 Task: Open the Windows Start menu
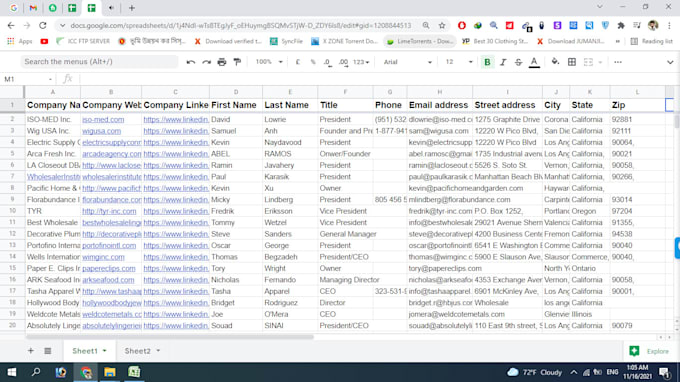point(12,372)
